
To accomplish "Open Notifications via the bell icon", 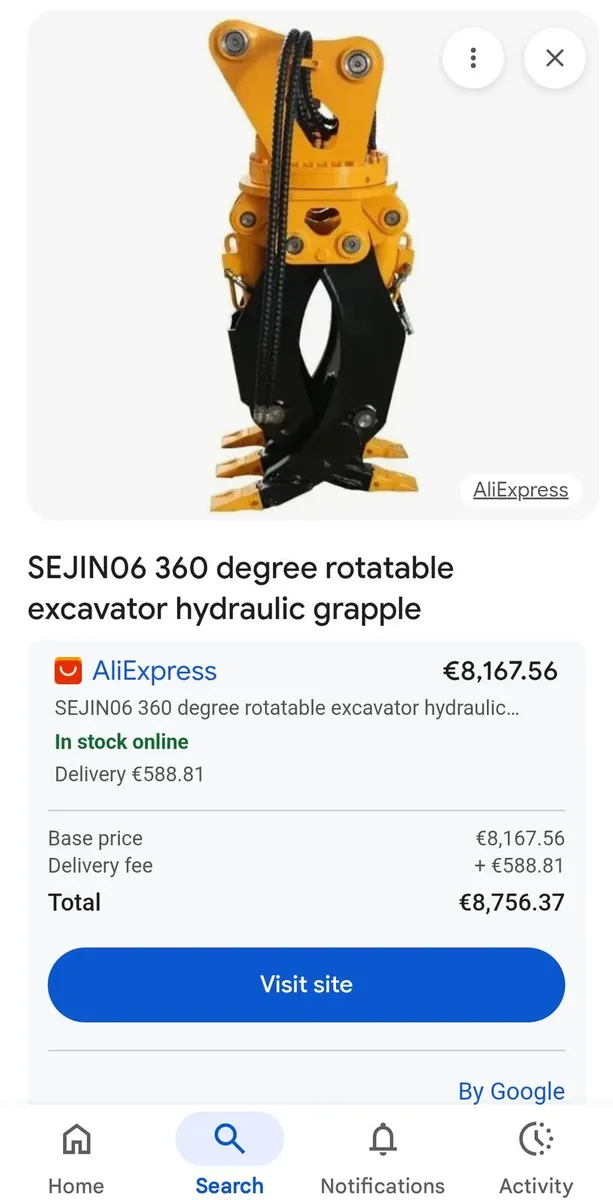I will click(x=382, y=1139).
